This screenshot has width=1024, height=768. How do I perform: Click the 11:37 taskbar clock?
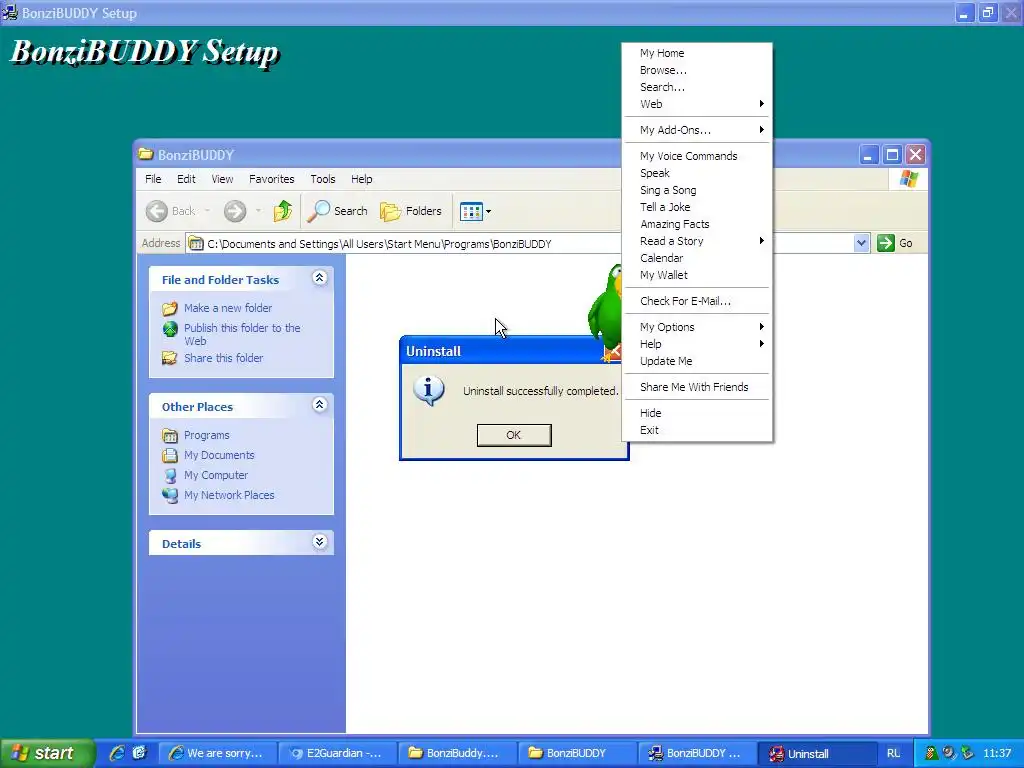pos(997,753)
